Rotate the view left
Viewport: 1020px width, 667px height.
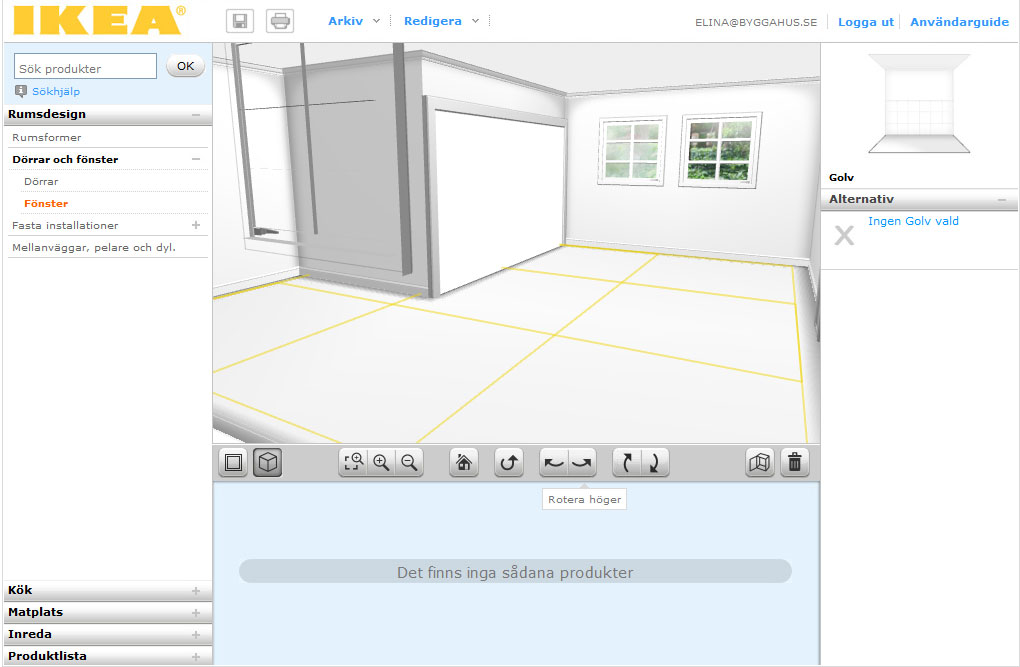[x=554, y=463]
